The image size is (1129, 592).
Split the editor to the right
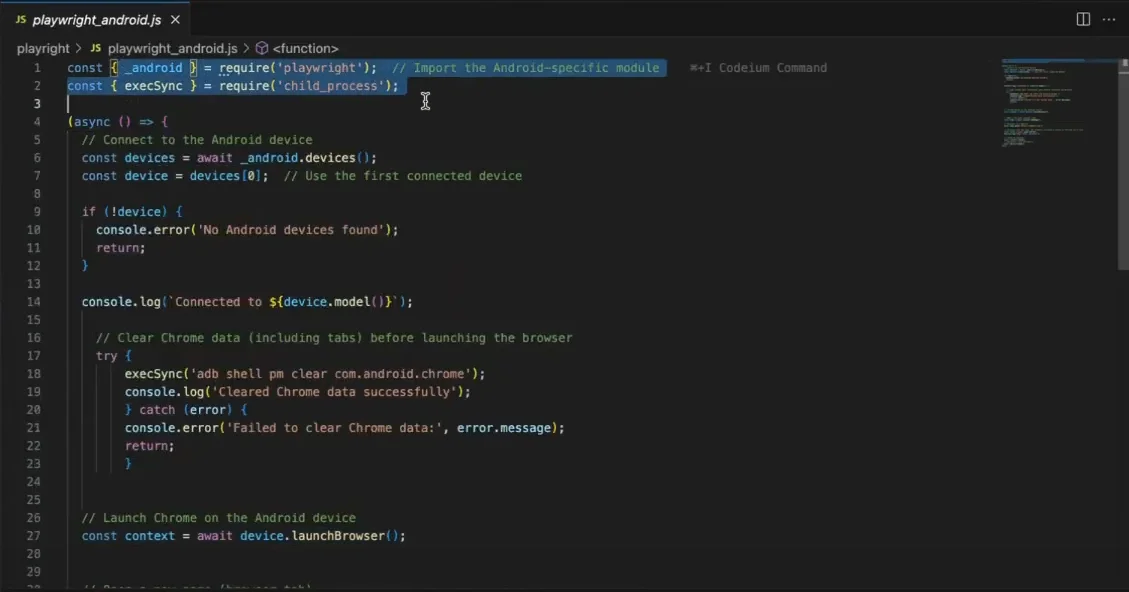[x=1083, y=19]
